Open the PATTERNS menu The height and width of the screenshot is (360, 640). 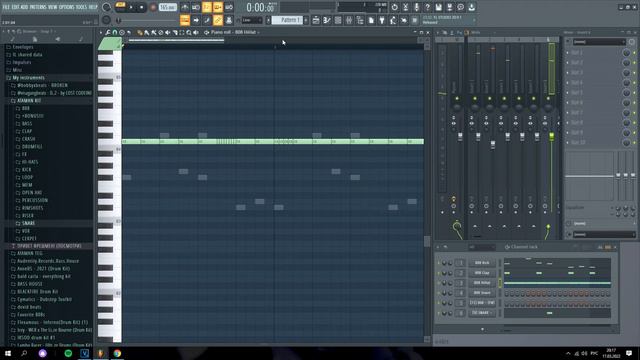click(38, 7)
